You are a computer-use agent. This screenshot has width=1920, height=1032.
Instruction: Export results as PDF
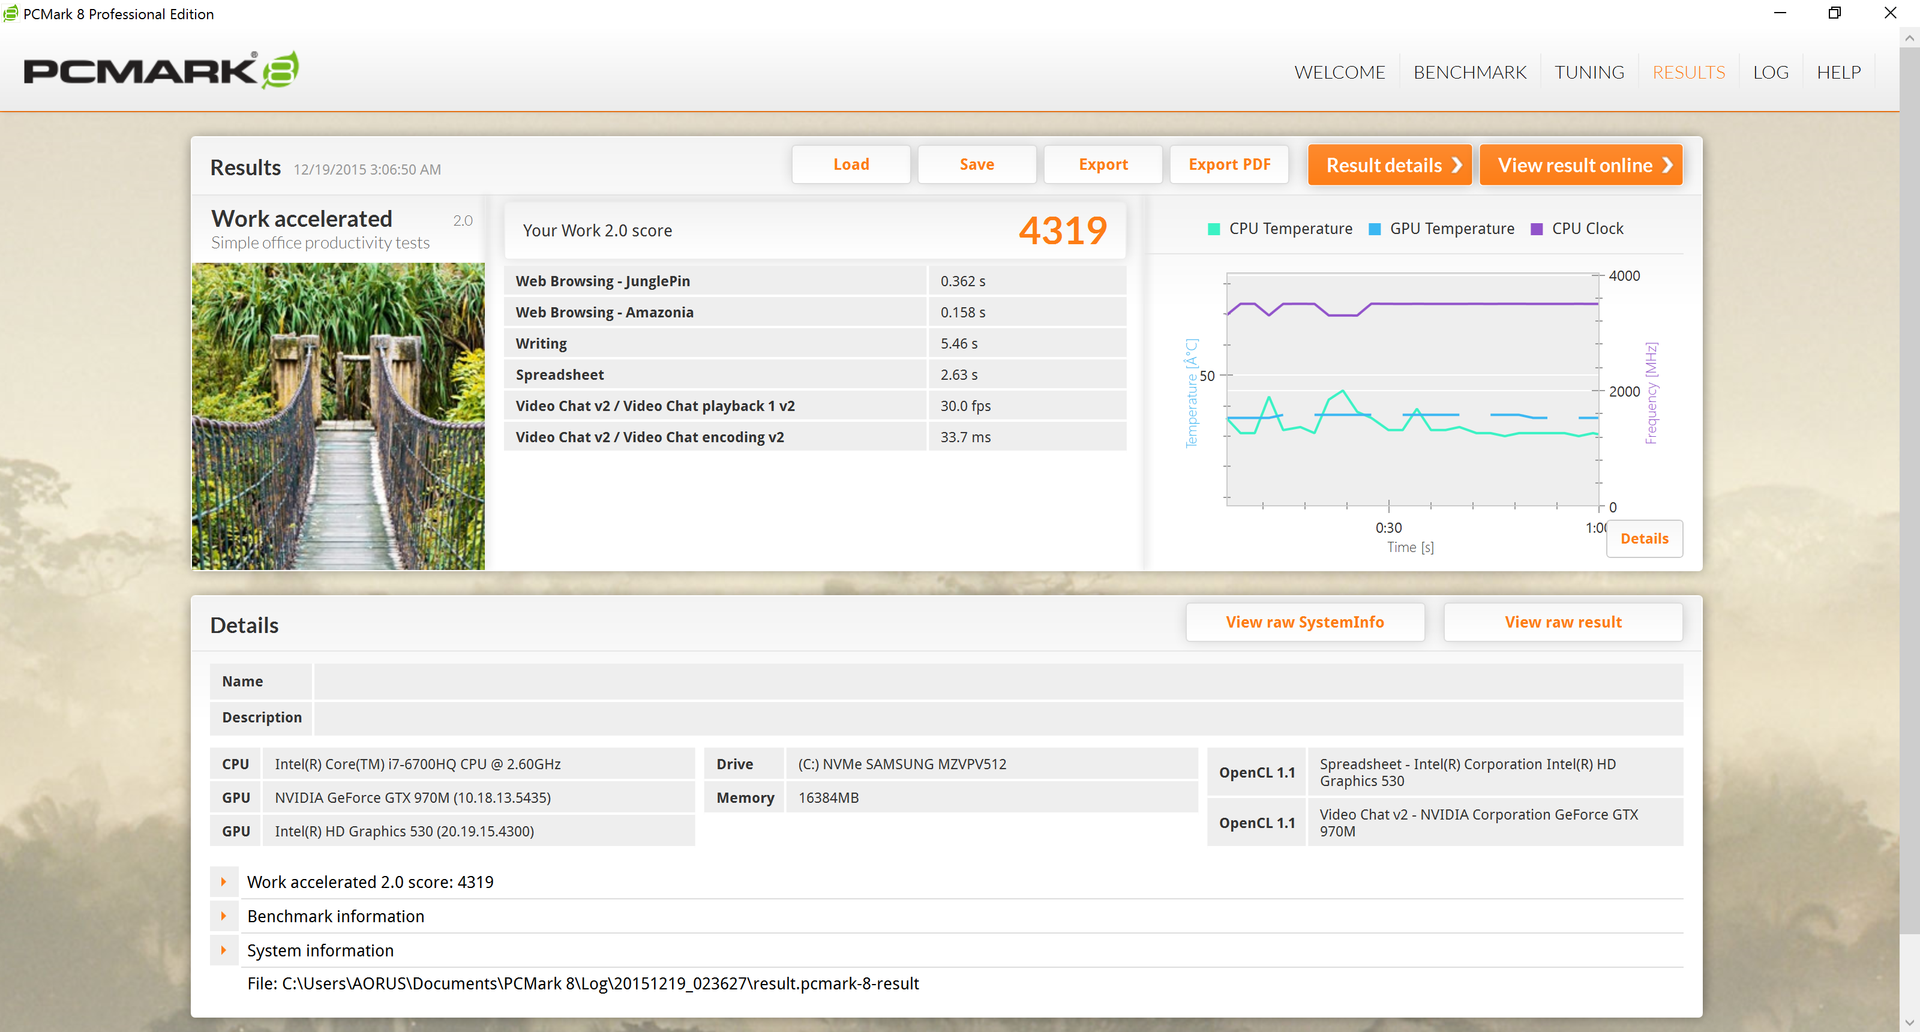(x=1230, y=165)
